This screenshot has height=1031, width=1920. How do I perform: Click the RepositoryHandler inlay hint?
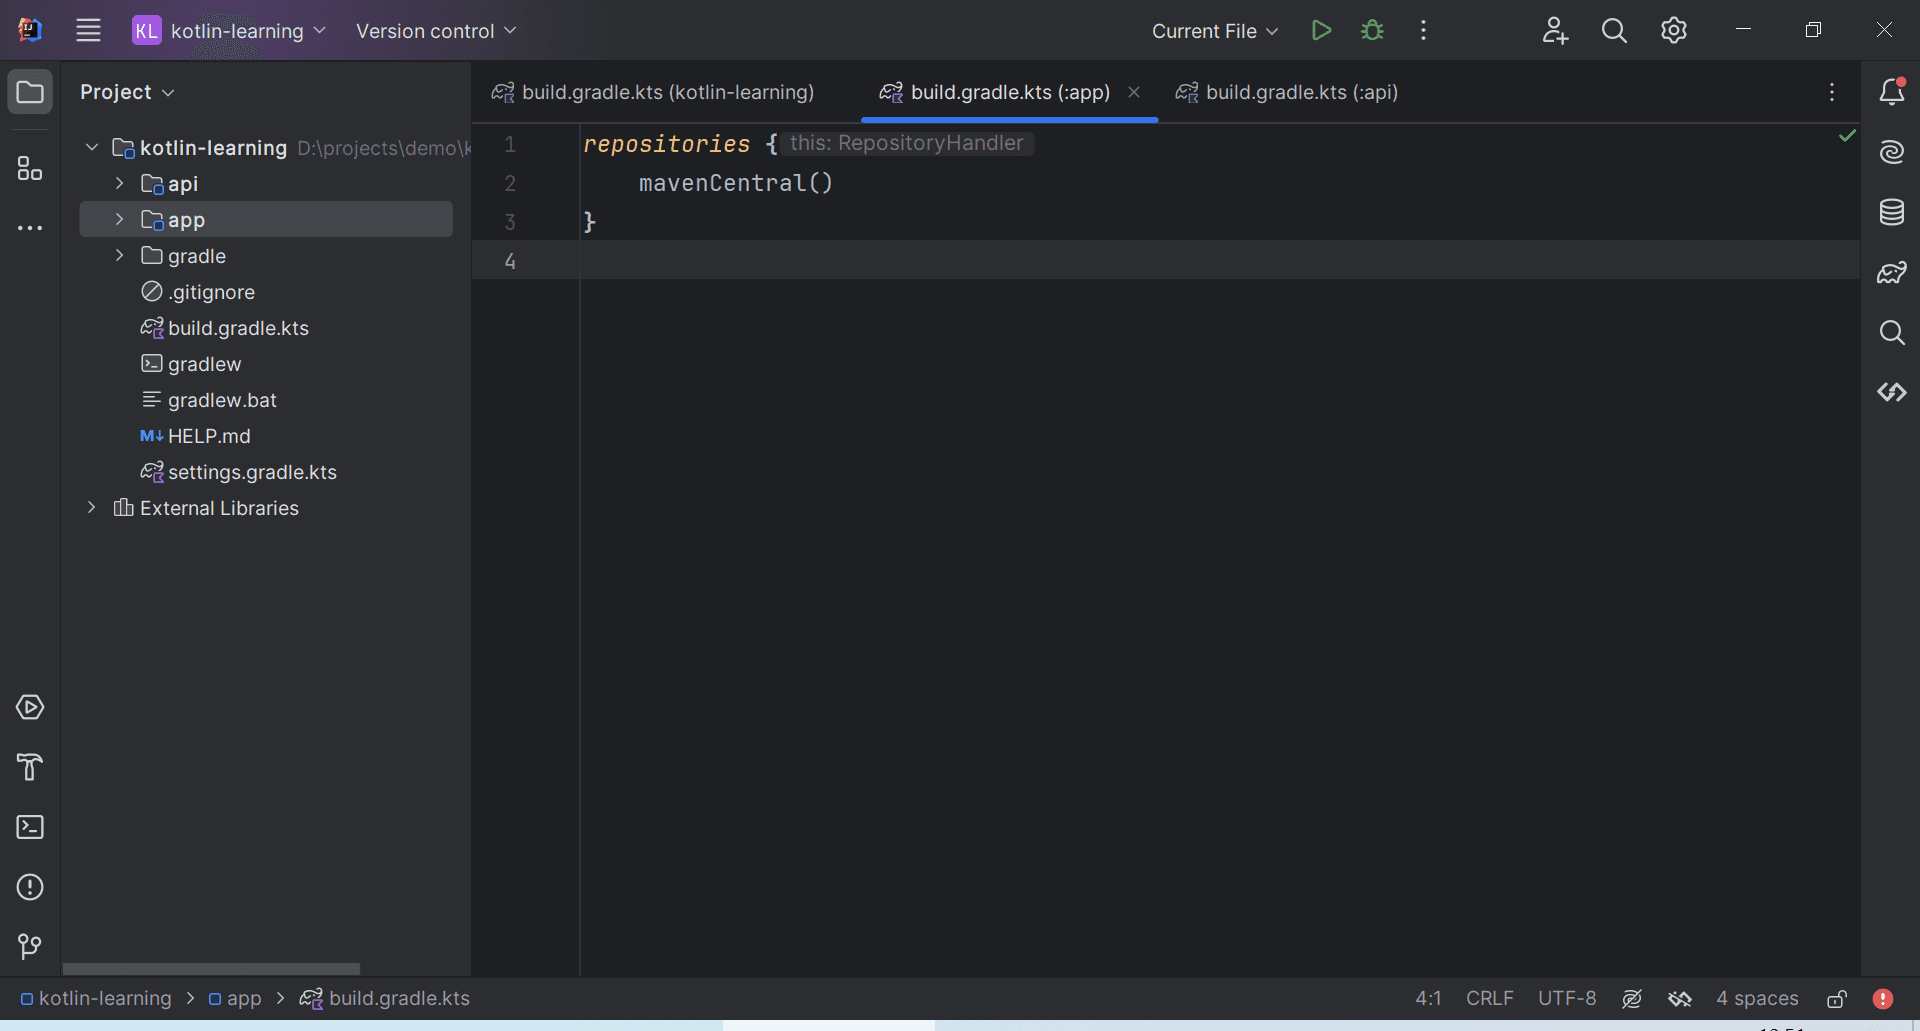click(x=907, y=143)
